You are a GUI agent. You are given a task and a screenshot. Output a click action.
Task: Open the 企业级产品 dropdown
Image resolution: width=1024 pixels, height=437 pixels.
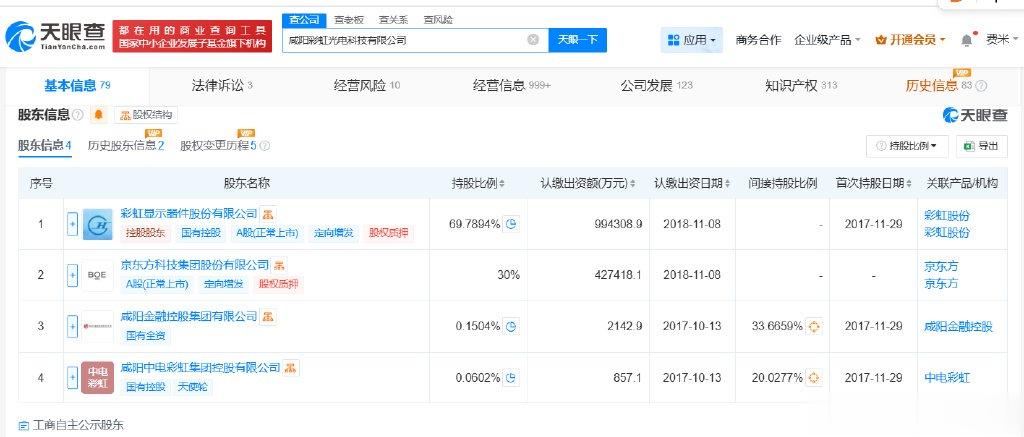[827, 40]
